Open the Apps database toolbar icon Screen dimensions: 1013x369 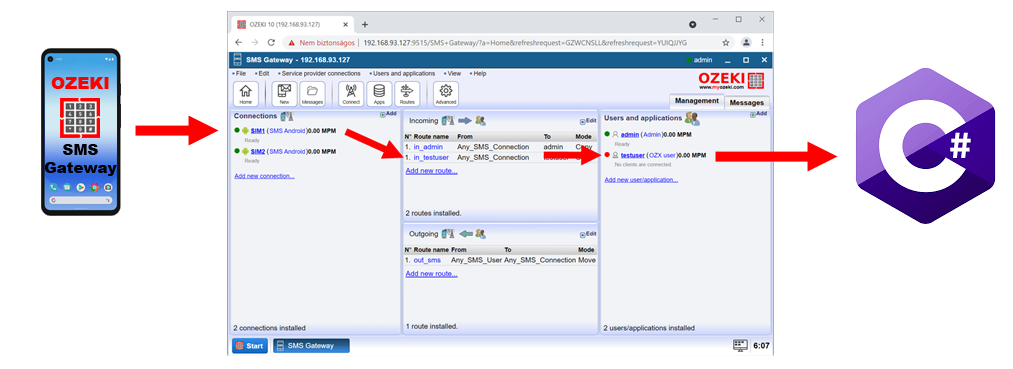(x=379, y=94)
